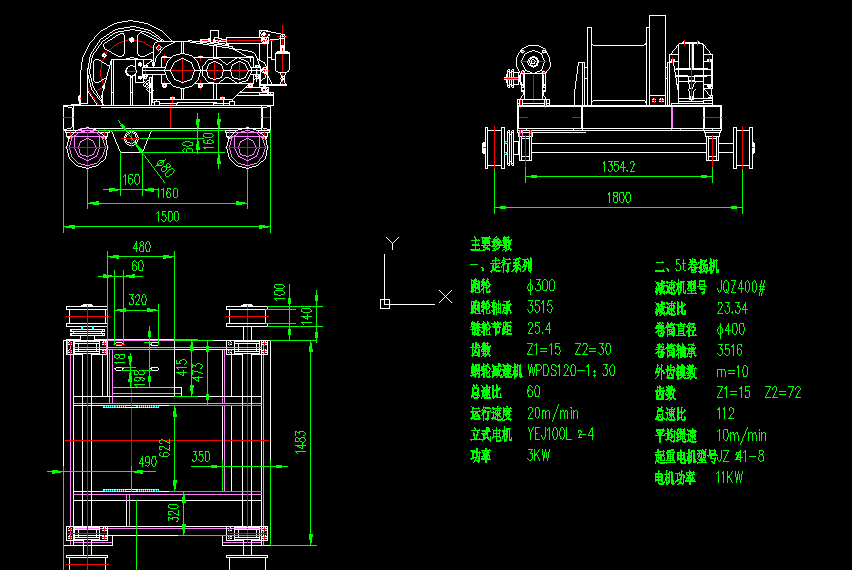Screen dimensions: 852x570
Task: Click the 跑轮轴承 label
Action: 491,308
